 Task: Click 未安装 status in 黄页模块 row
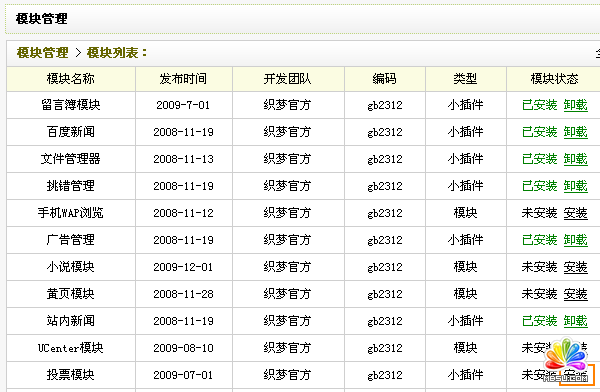540,294
